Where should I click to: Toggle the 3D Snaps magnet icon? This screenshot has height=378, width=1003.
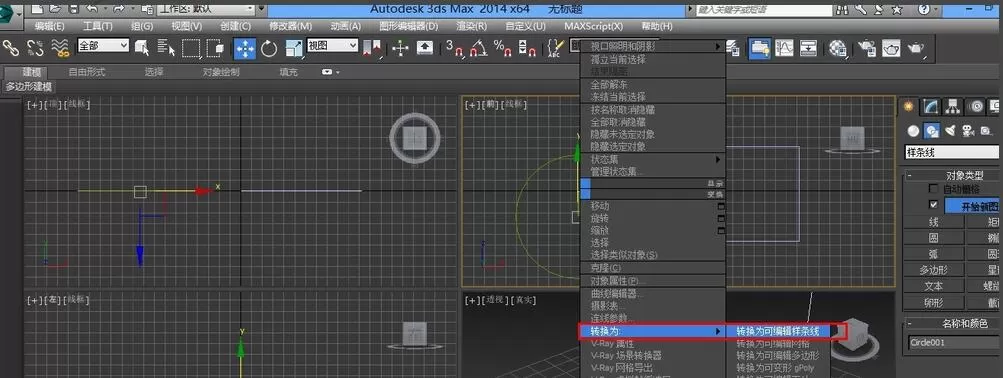454,48
